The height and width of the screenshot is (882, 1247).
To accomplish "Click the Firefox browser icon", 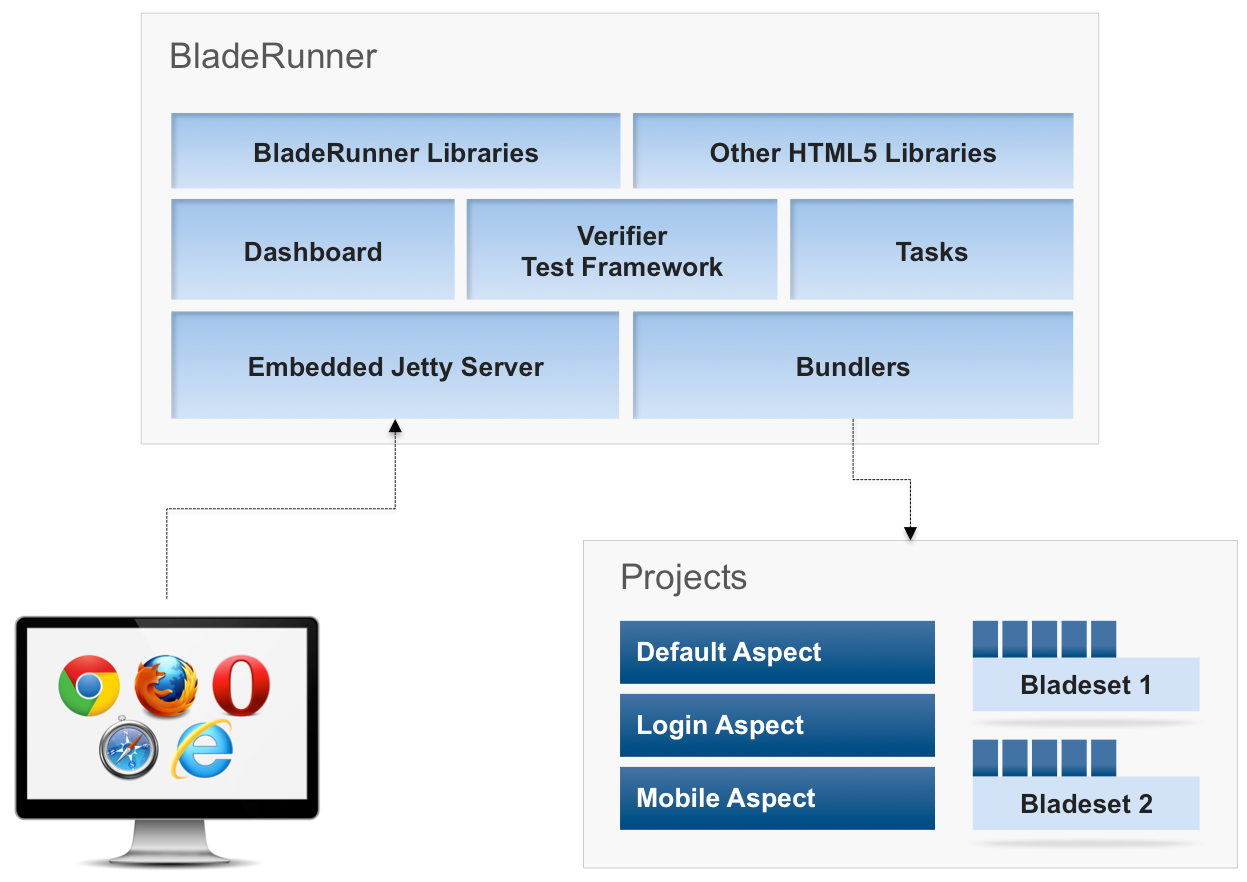I will 166,685.
